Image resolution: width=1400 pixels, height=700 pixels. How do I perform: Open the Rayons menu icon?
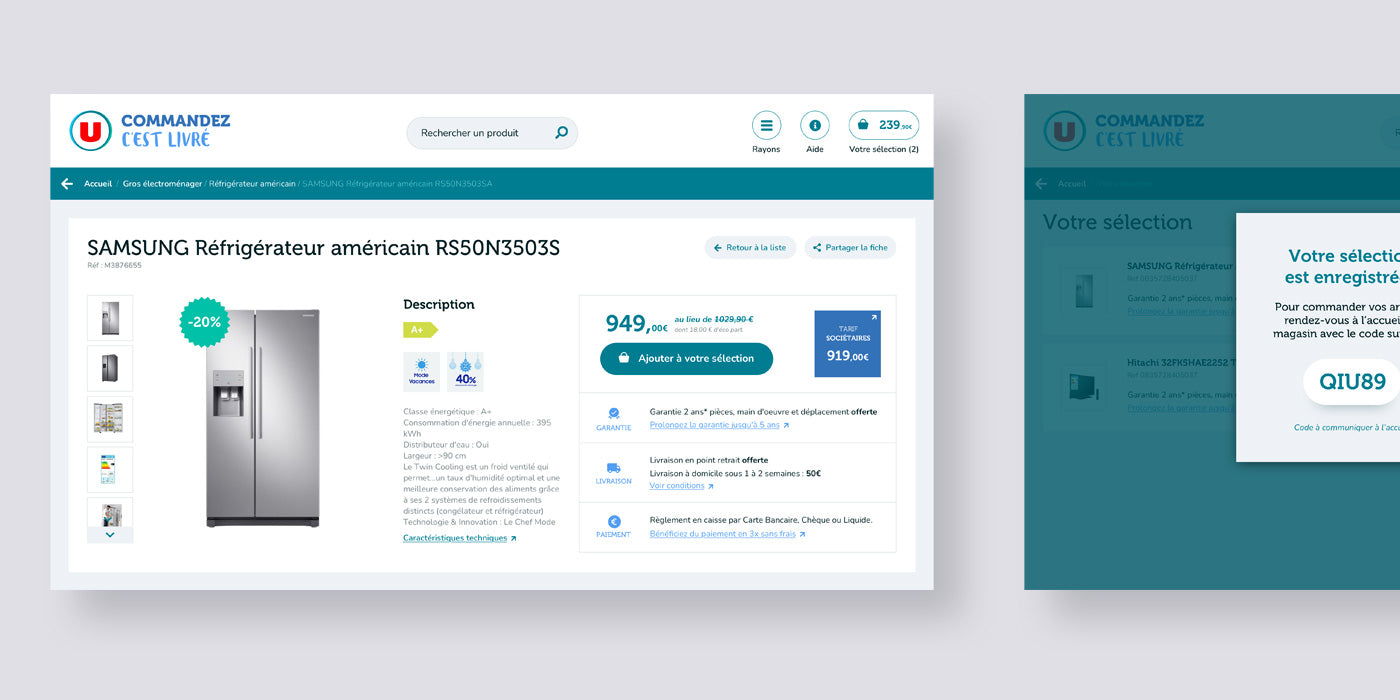[766, 126]
